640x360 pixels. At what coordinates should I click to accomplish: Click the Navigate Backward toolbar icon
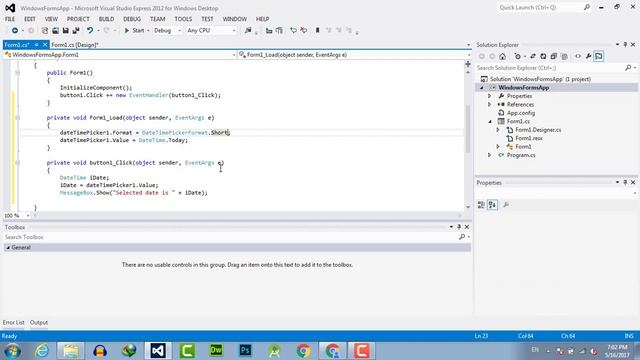15,31
